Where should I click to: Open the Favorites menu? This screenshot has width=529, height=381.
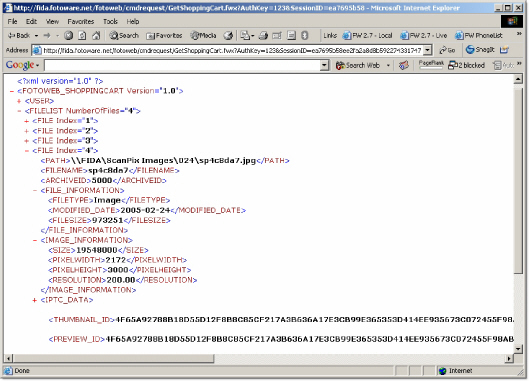pyautogui.click(x=81, y=22)
